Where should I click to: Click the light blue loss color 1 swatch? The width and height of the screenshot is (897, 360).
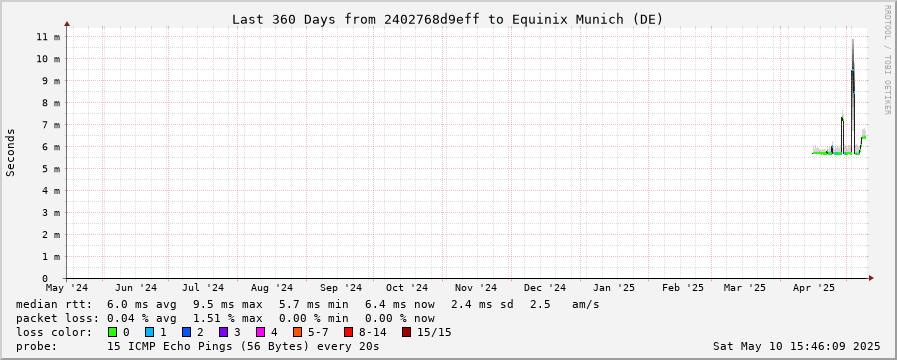click(149, 332)
